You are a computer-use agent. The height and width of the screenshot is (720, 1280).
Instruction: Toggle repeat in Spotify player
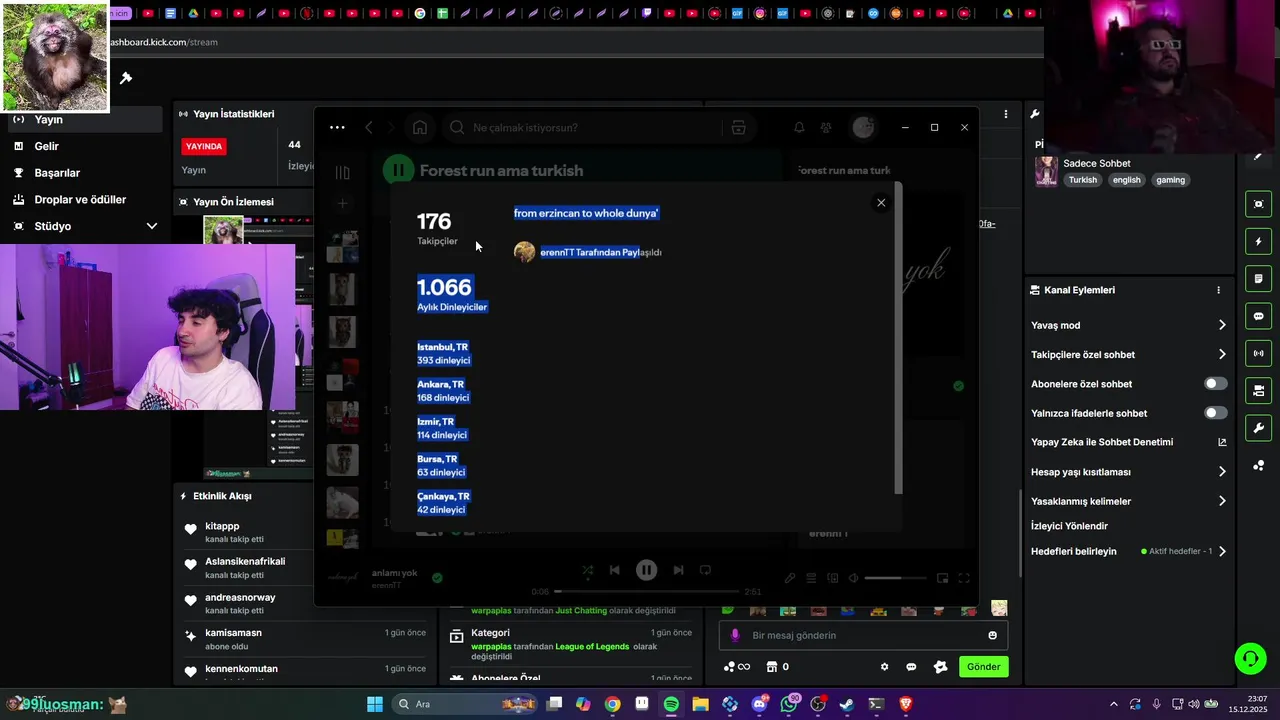[x=705, y=570]
